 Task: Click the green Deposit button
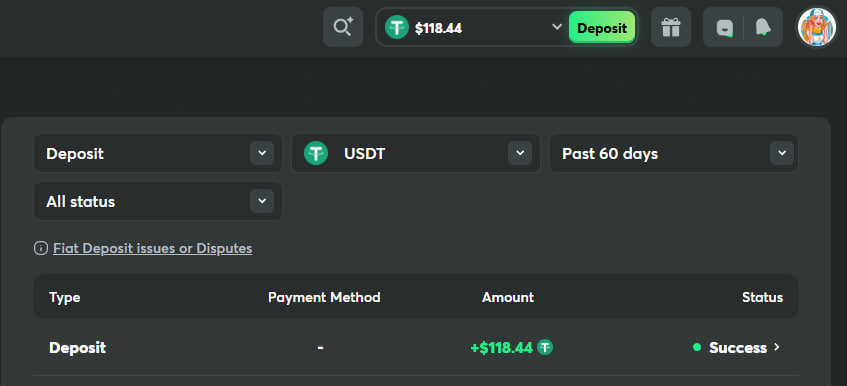click(x=602, y=28)
